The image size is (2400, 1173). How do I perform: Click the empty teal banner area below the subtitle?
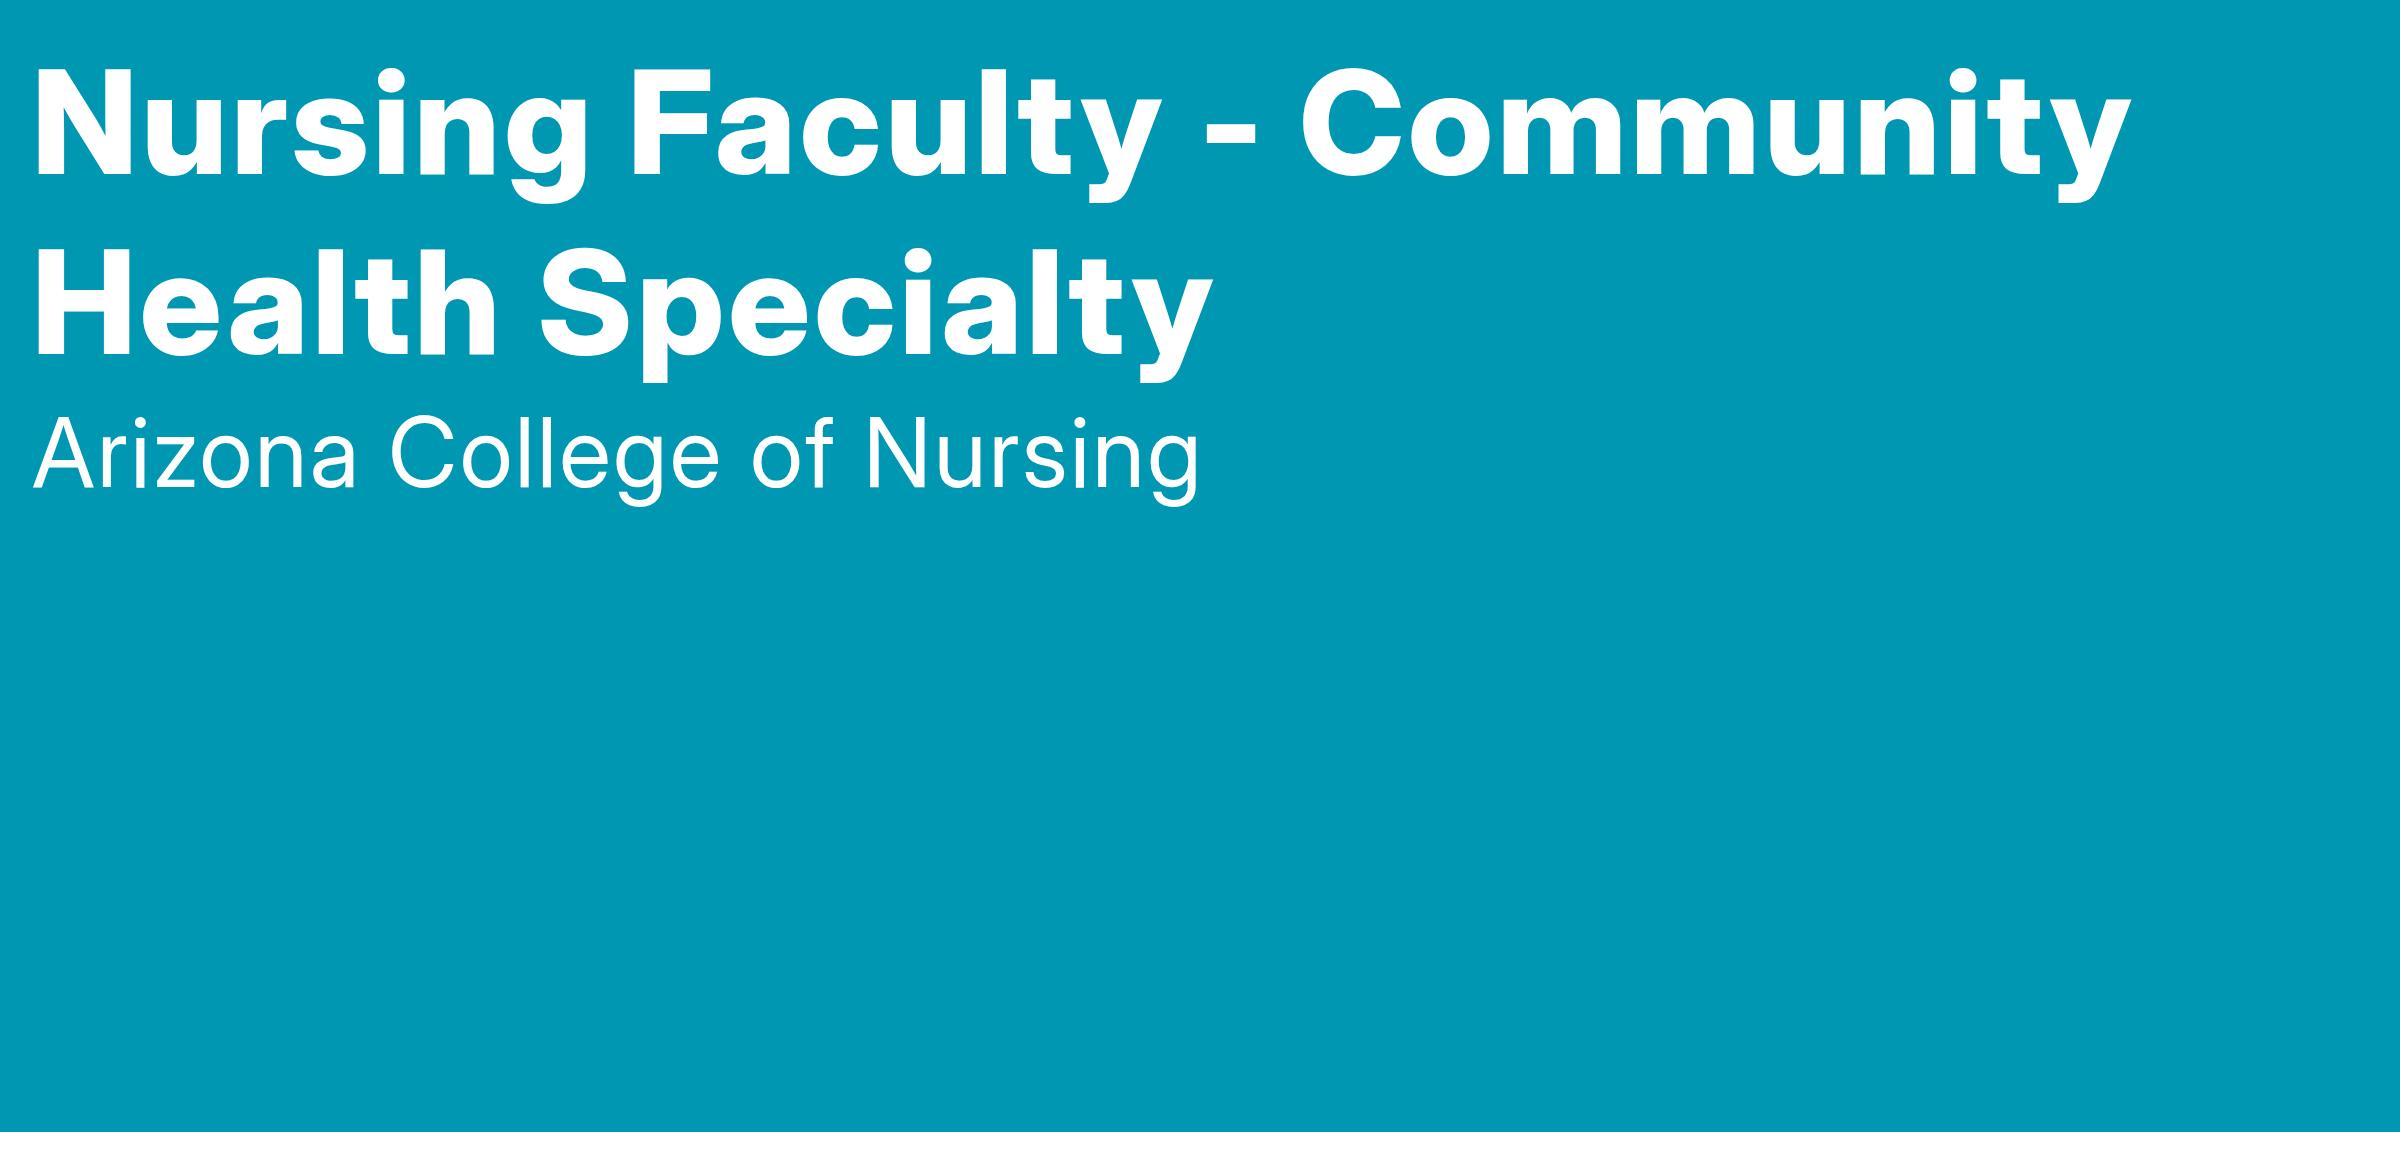(1200, 800)
